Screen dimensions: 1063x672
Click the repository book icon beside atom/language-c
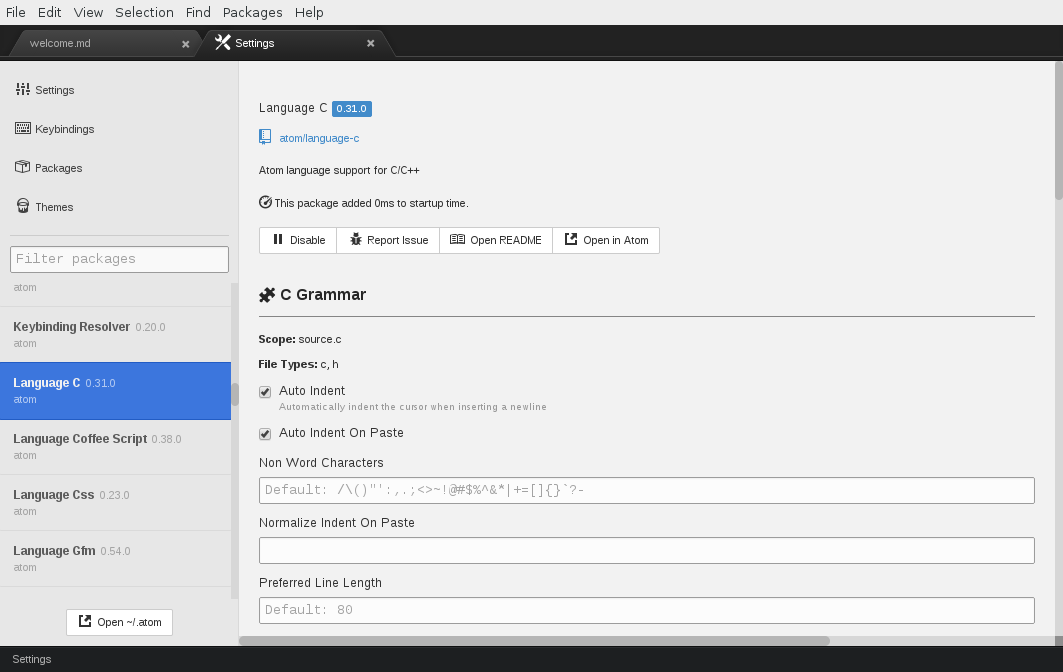265,138
